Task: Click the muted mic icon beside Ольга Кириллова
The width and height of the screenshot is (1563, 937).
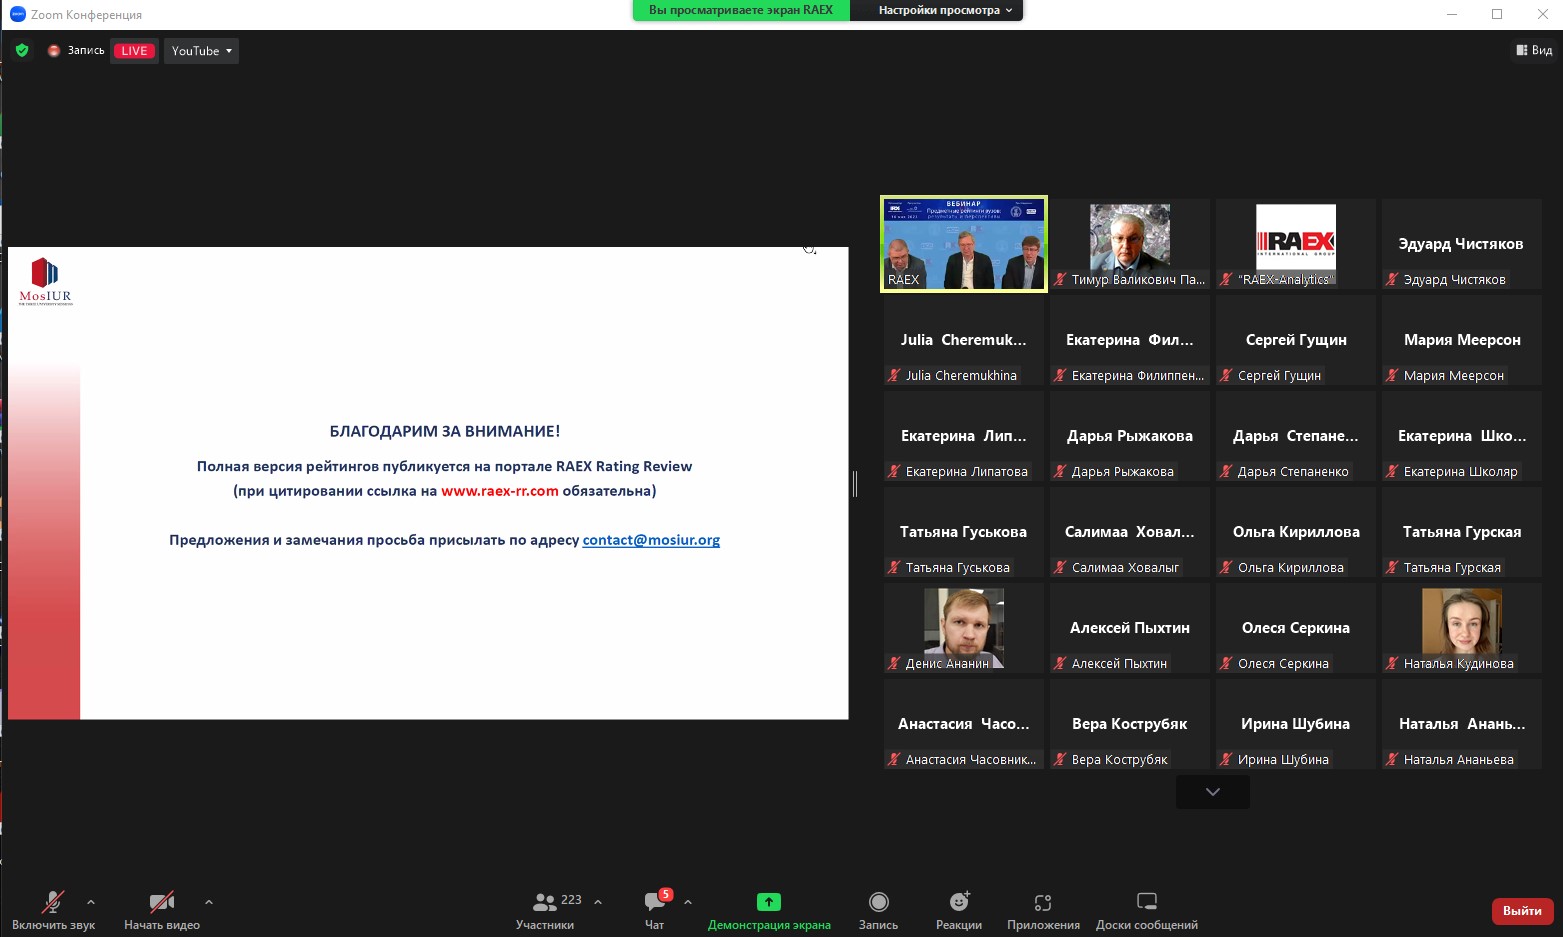Action: (1226, 568)
